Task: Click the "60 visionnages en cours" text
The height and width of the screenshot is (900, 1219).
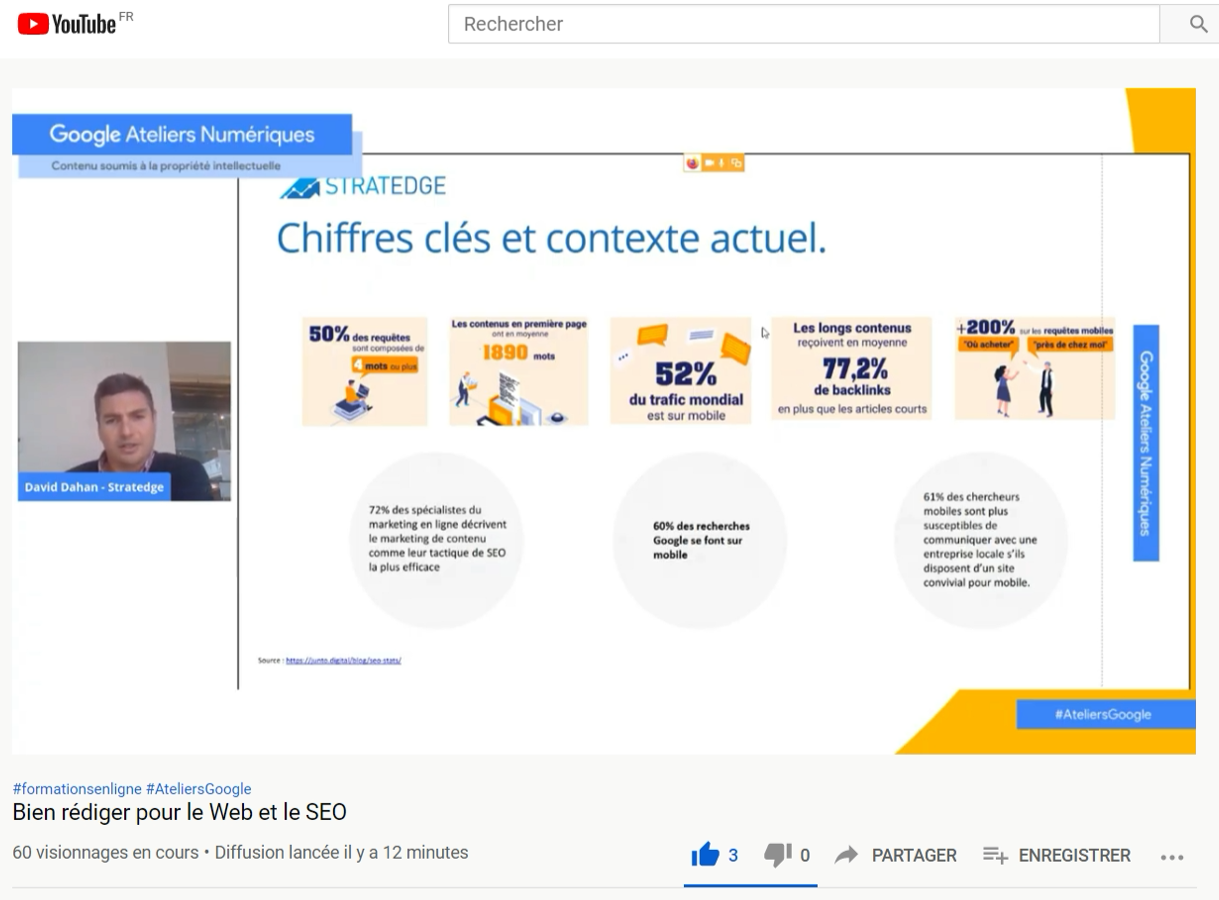Action: [105, 854]
